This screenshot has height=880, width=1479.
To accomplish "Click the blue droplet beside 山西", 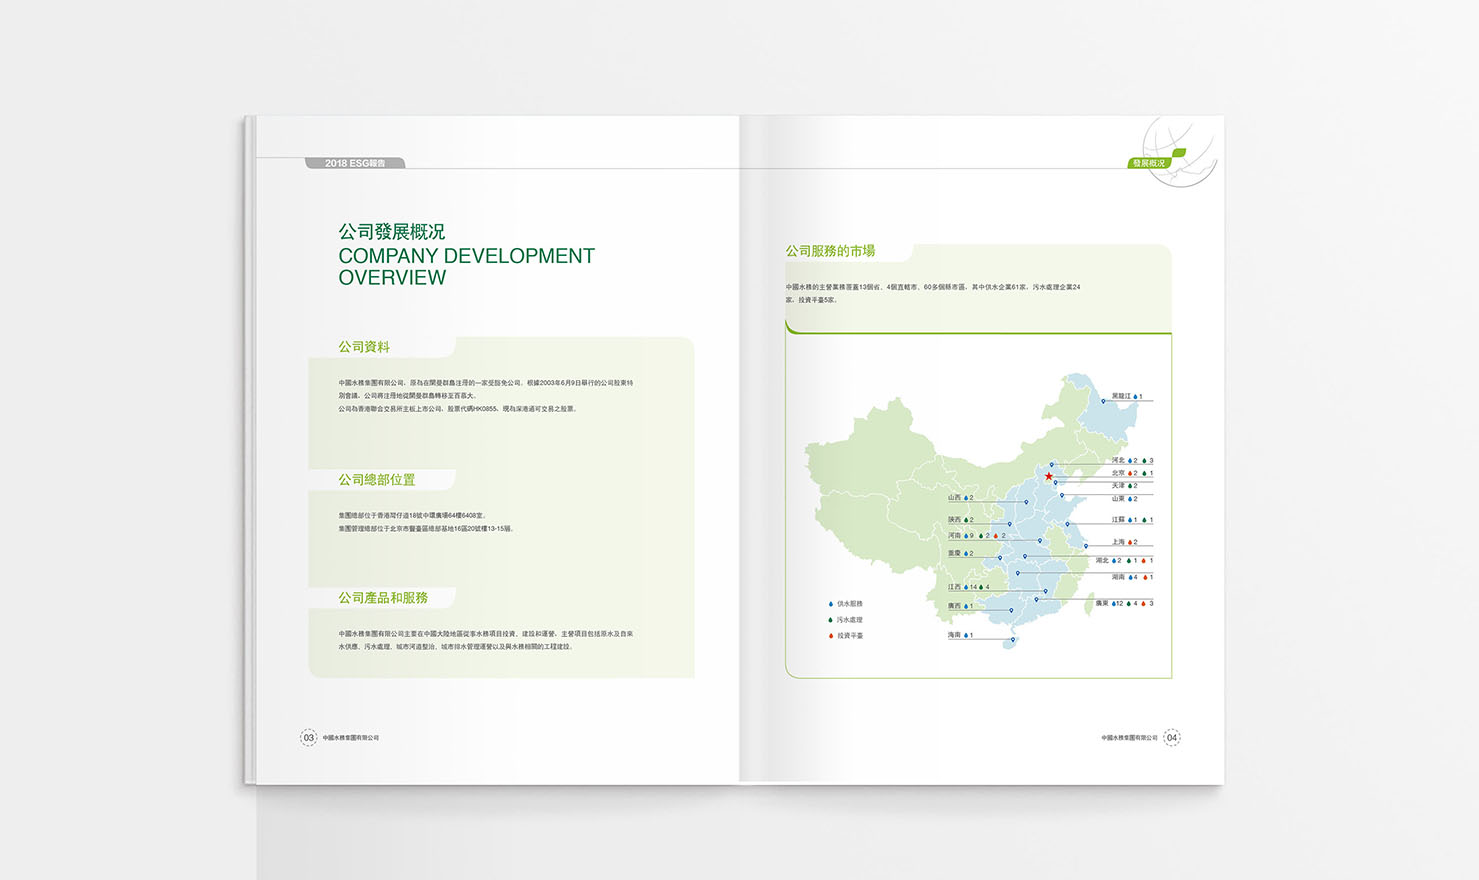I will pyautogui.click(x=966, y=497).
